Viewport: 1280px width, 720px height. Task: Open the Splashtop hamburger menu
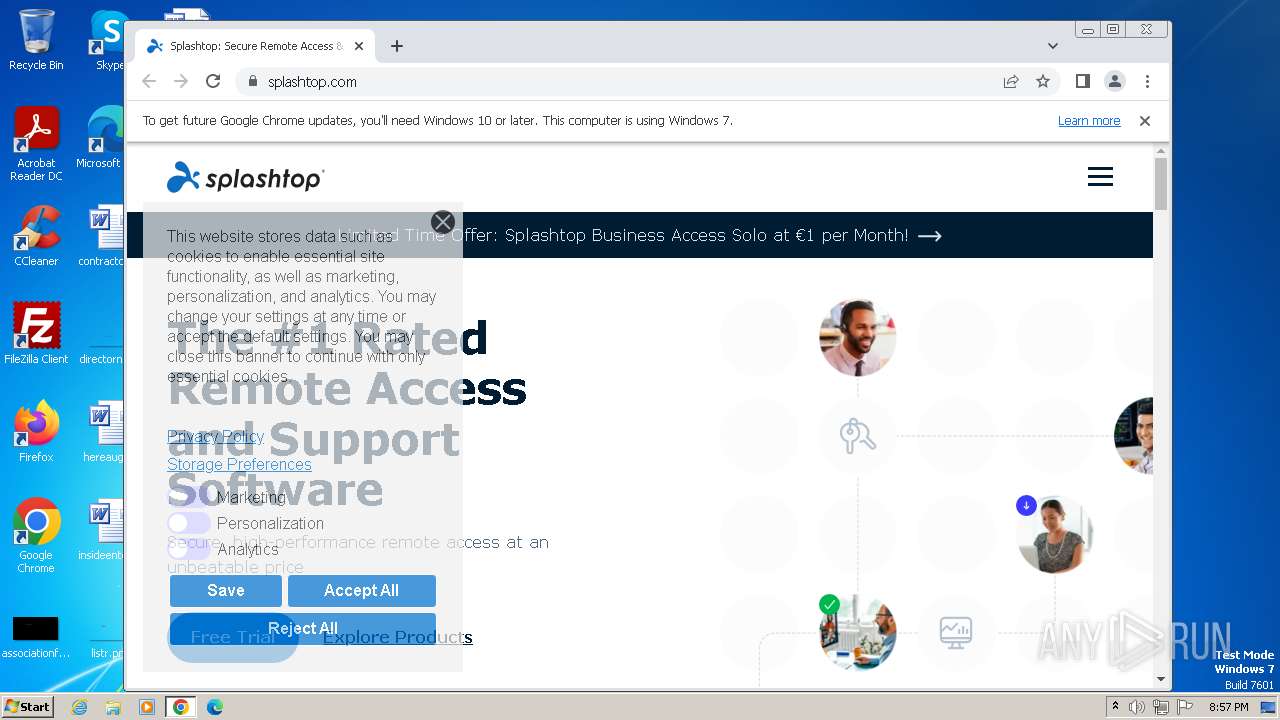tap(1100, 177)
